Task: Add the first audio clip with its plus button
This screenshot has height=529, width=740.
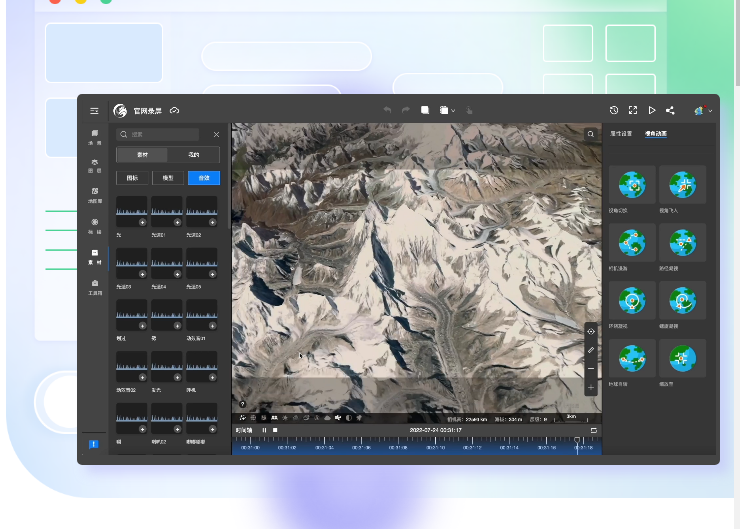Action: 141,221
